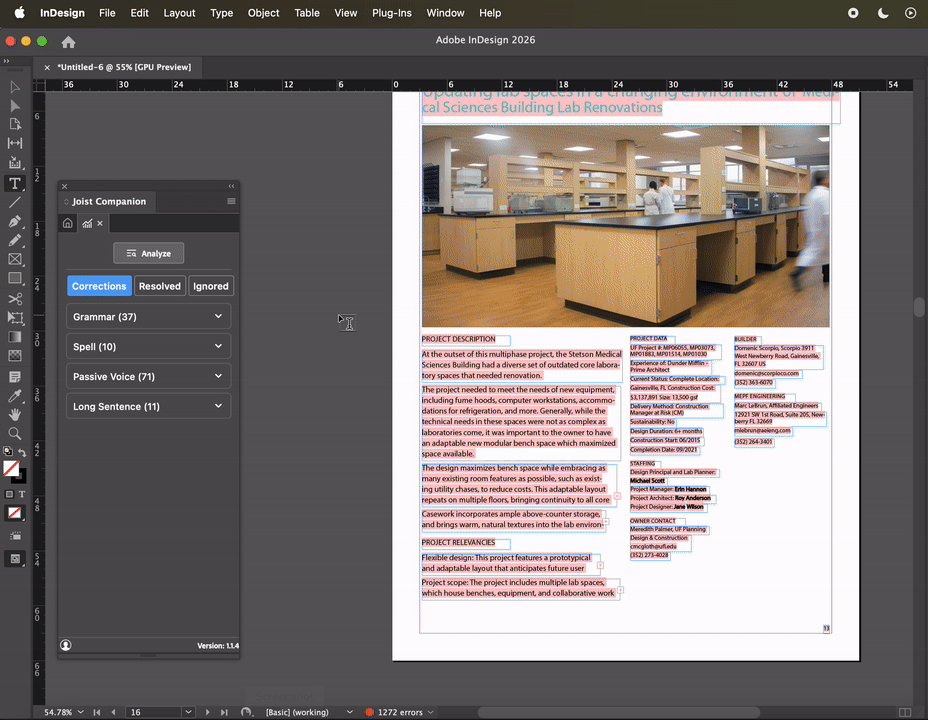This screenshot has width=928, height=720.
Task: Open the Plug-Ins menu
Action: click(x=392, y=13)
